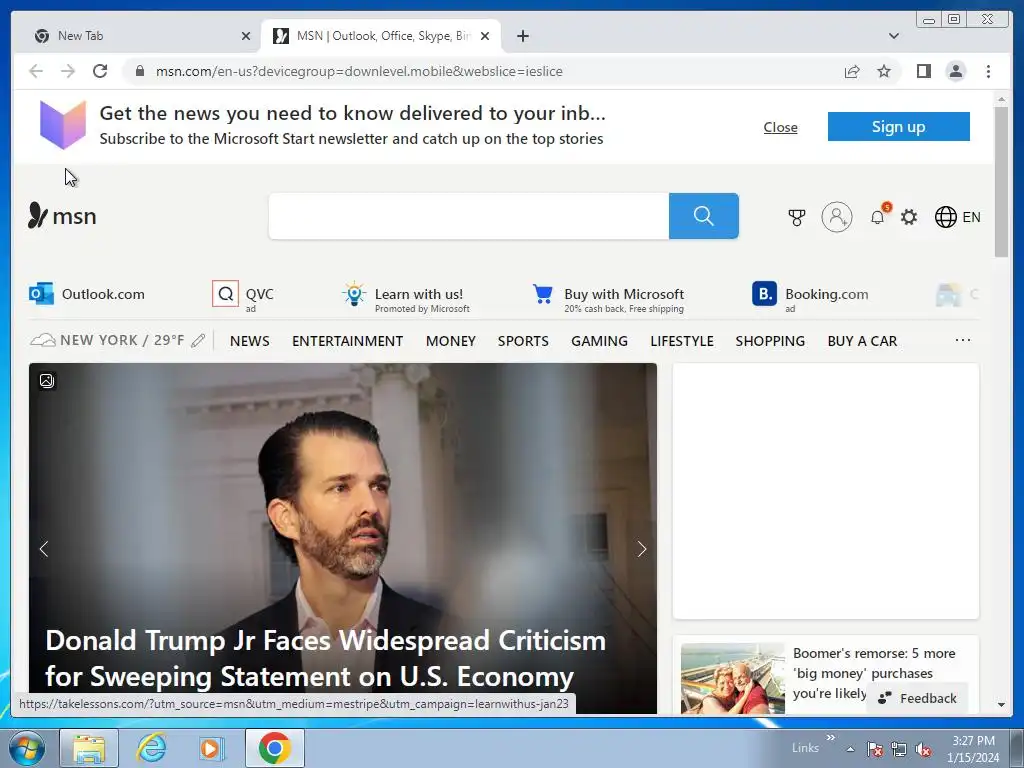Open the GAMING section
1024x768 pixels.
click(600, 341)
